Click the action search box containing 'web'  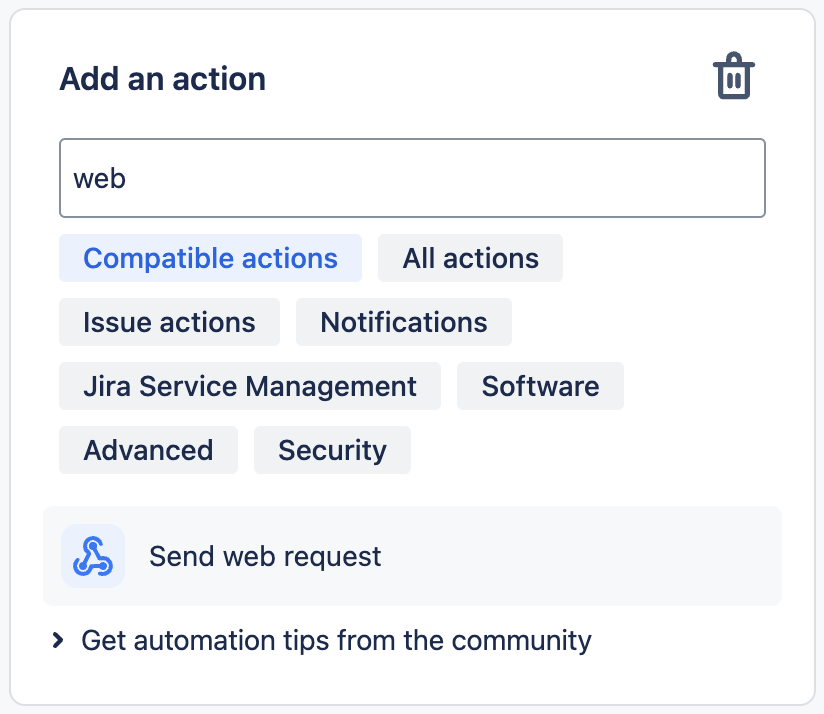412,178
